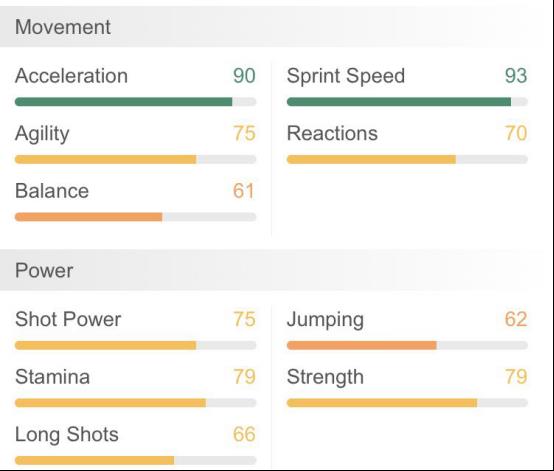This screenshot has width=554, height=471.
Task: Click the Power section header
Action: pos(271,270)
